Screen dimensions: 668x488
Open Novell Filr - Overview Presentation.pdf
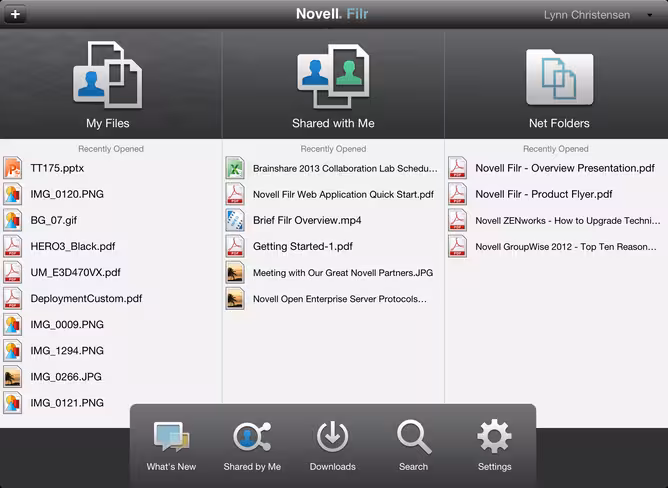pos(565,168)
